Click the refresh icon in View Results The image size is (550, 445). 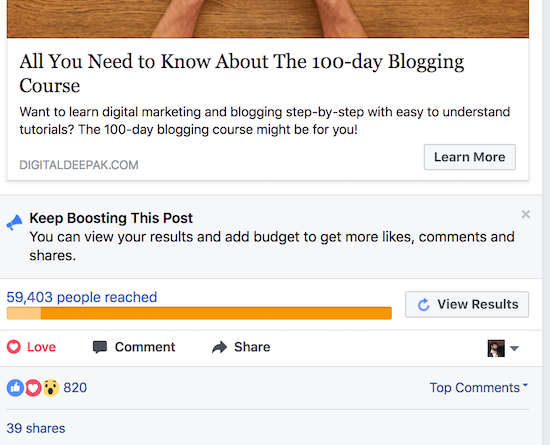(x=424, y=304)
